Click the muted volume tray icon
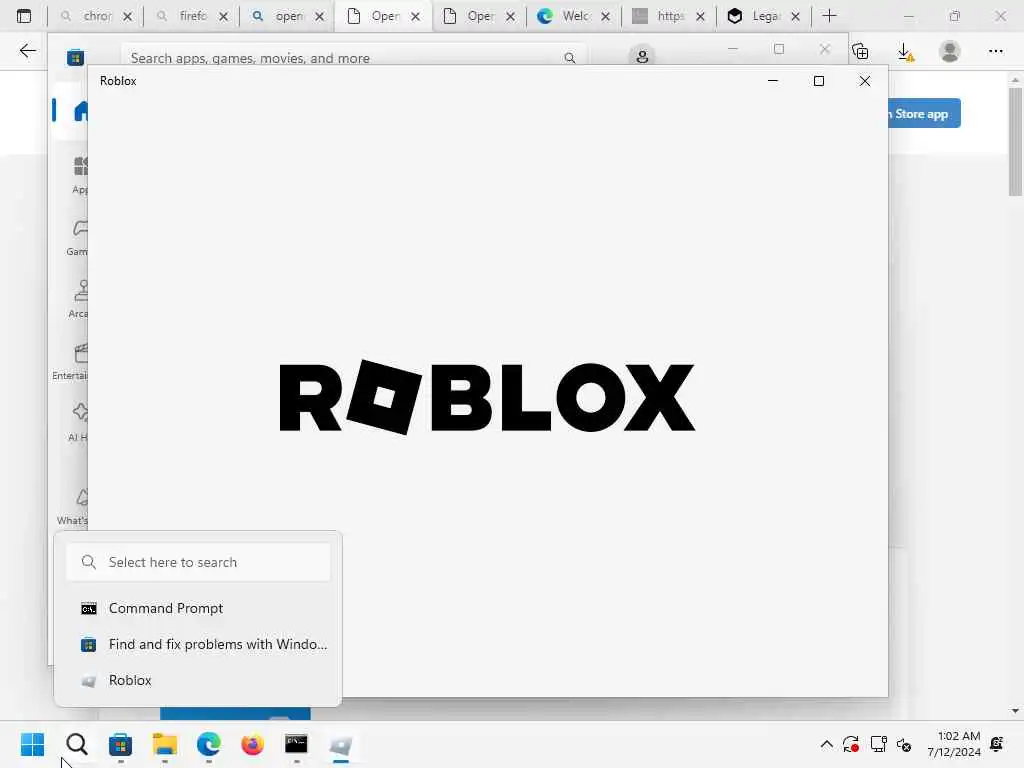Viewport: 1024px width, 768px height. tap(904, 744)
